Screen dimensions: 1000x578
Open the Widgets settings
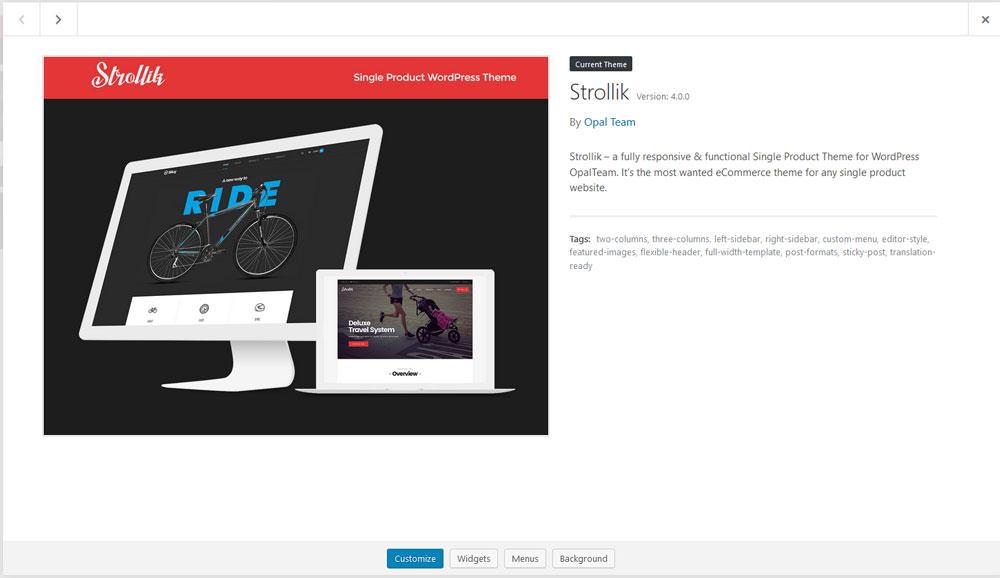click(474, 558)
